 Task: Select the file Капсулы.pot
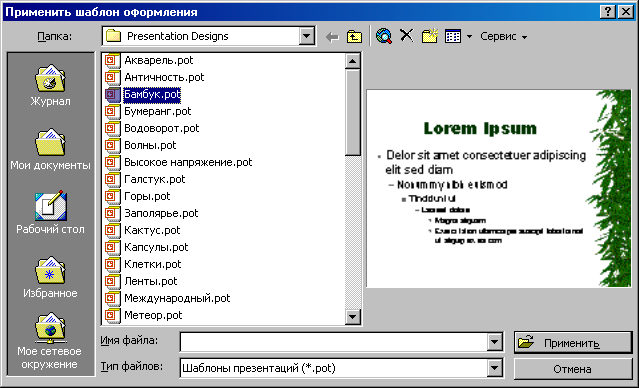[x=156, y=247]
